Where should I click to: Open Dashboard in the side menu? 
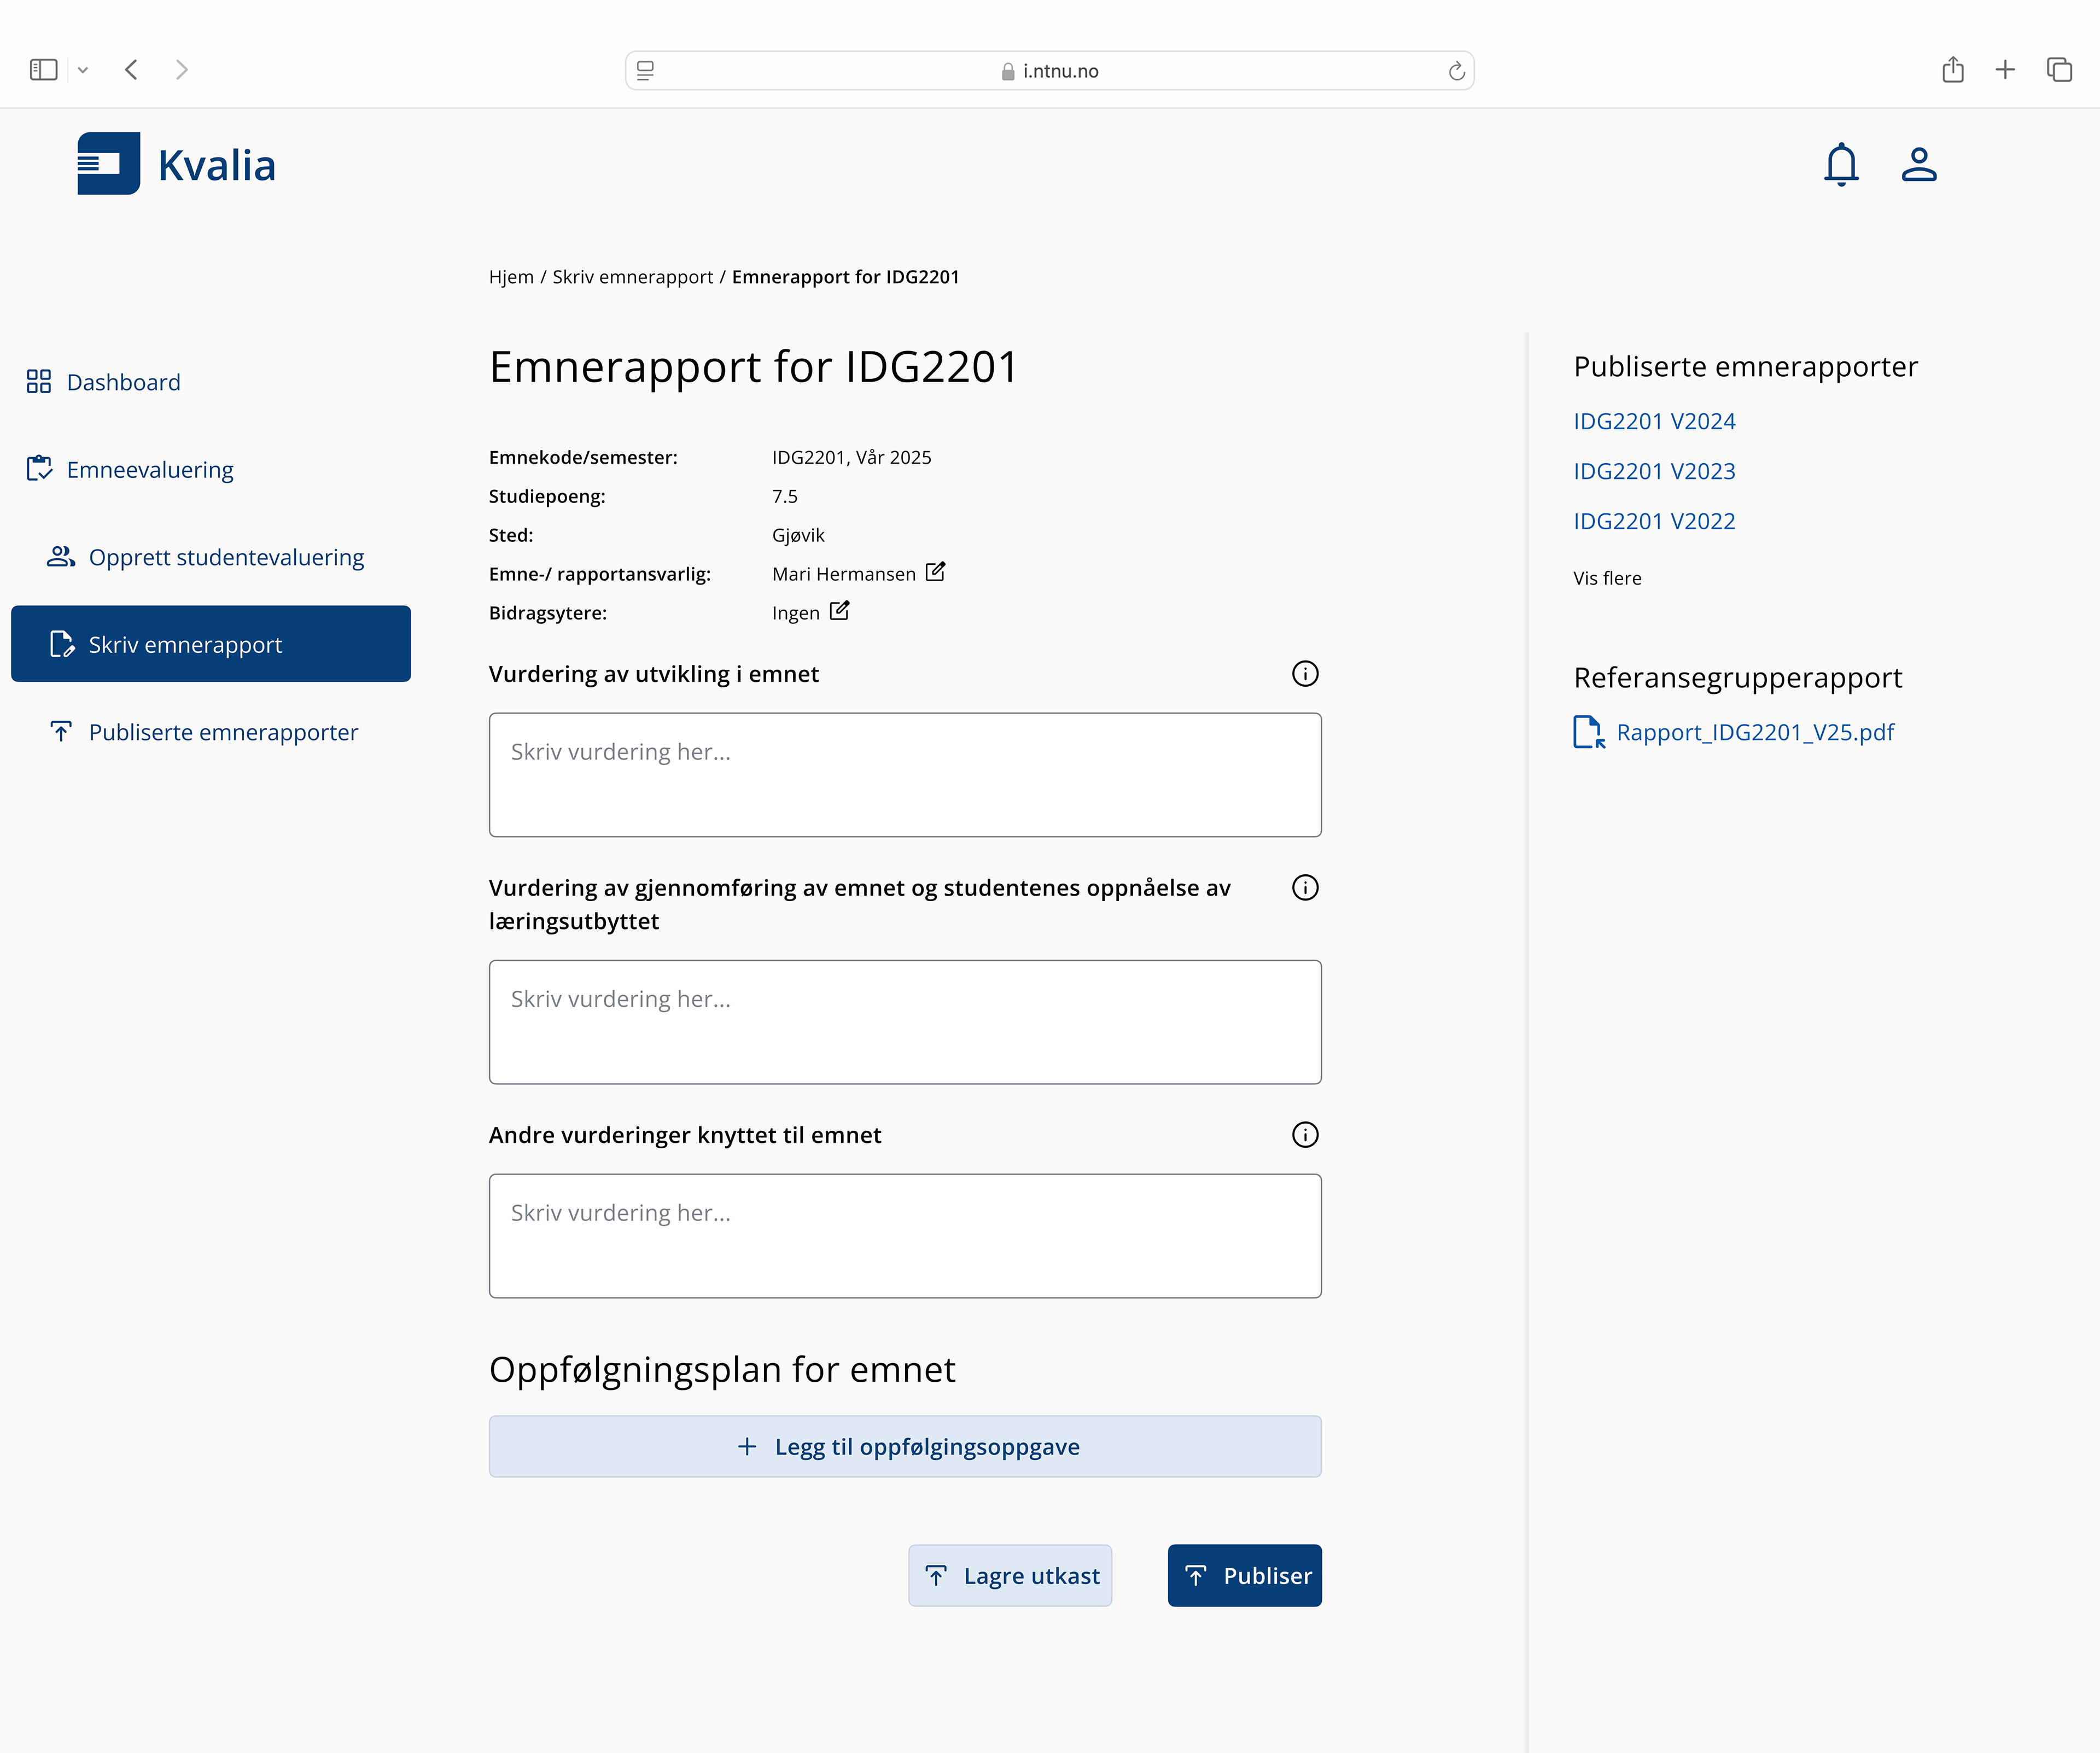click(123, 382)
